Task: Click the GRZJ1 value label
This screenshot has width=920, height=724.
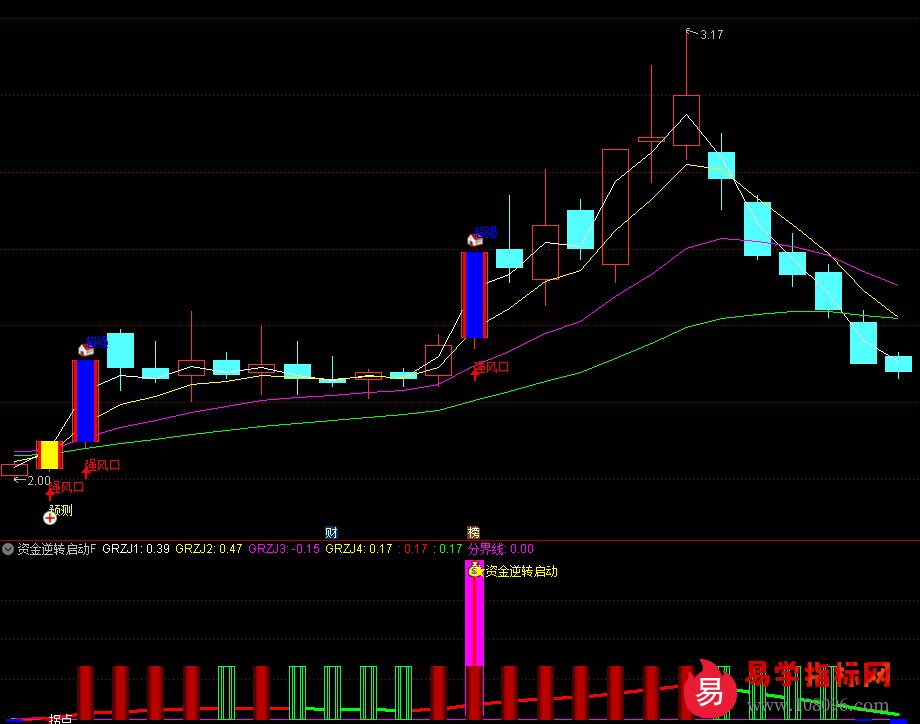Action: click(135, 548)
